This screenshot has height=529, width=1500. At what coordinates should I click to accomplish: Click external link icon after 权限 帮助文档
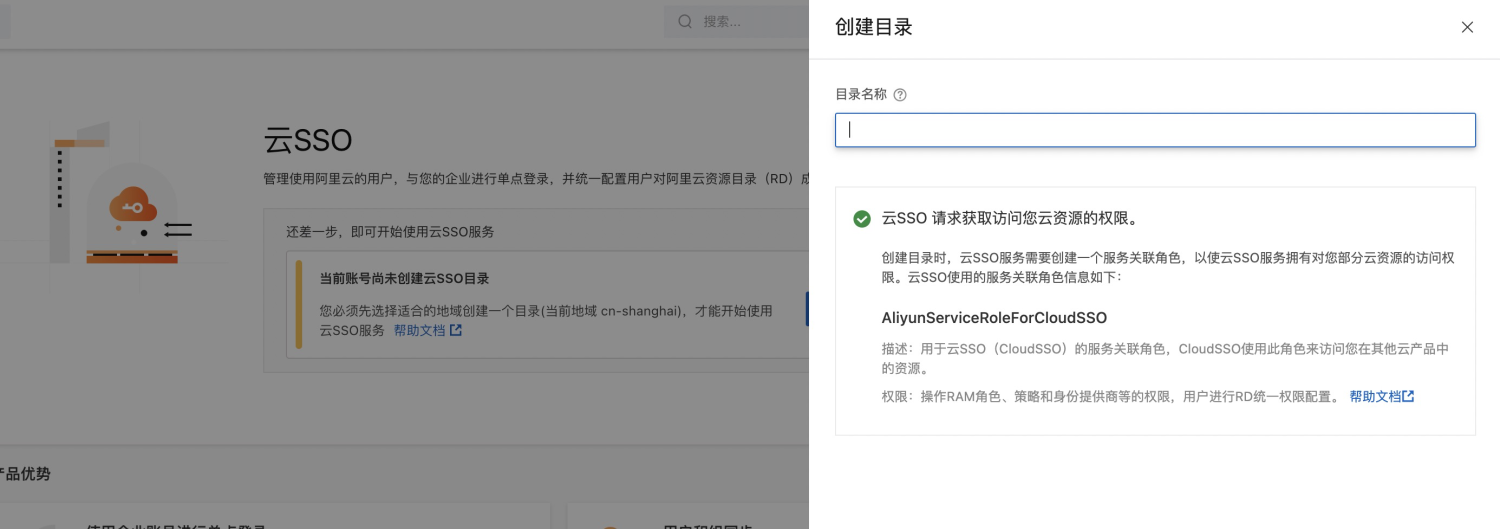1408,396
